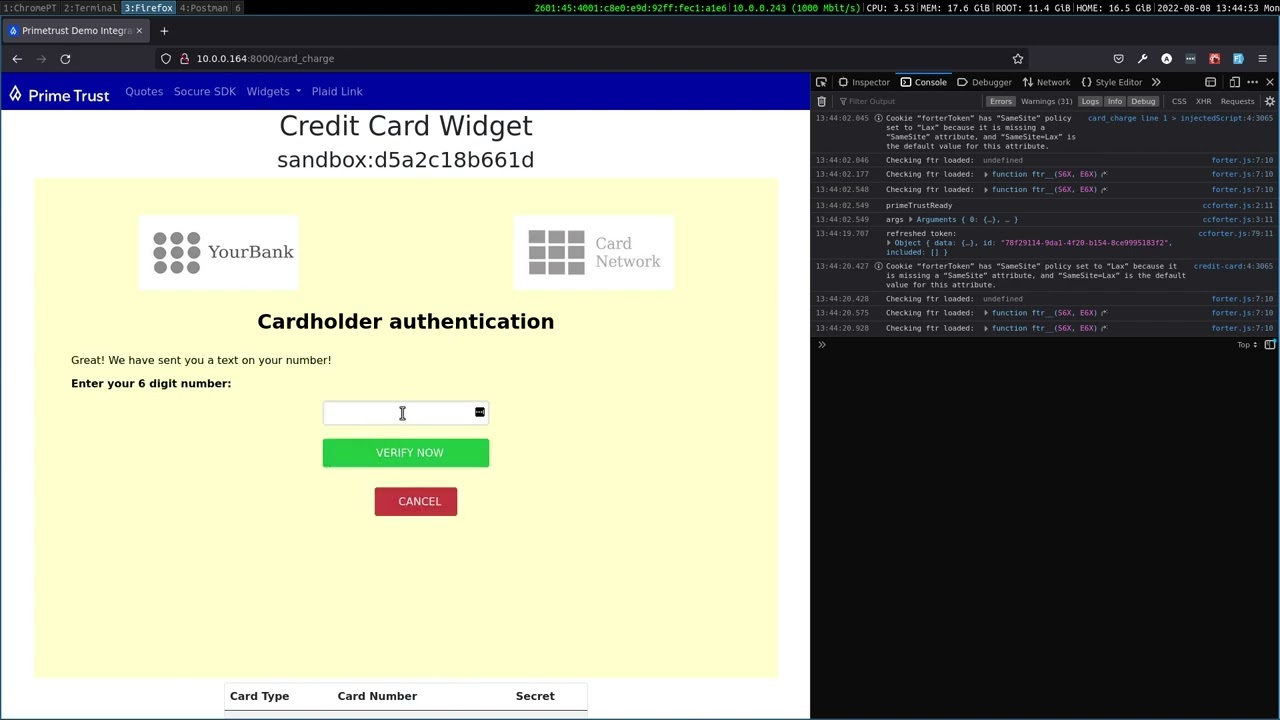Open the Top context selector dropdown
The height and width of the screenshot is (720, 1280).
point(1247,345)
